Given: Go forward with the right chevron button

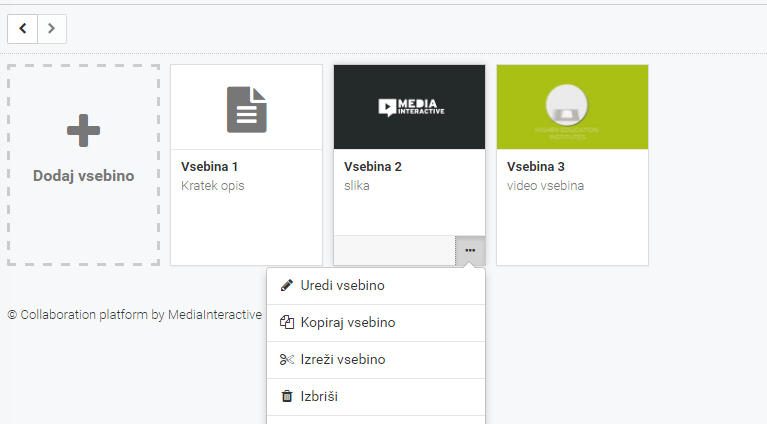Looking at the screenshot, I should pyautogui.click(x=52, y=29).
